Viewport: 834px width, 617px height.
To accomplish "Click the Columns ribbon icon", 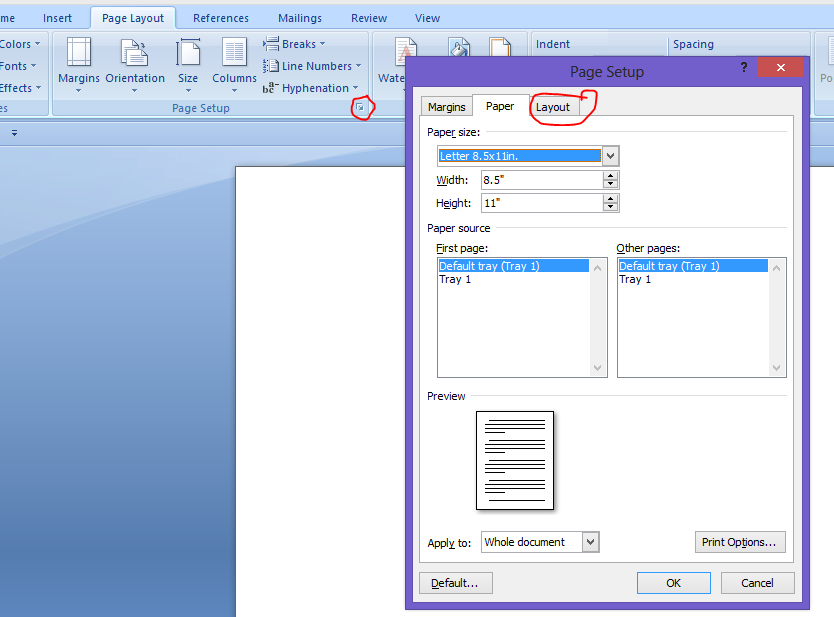I will point(234,62).
